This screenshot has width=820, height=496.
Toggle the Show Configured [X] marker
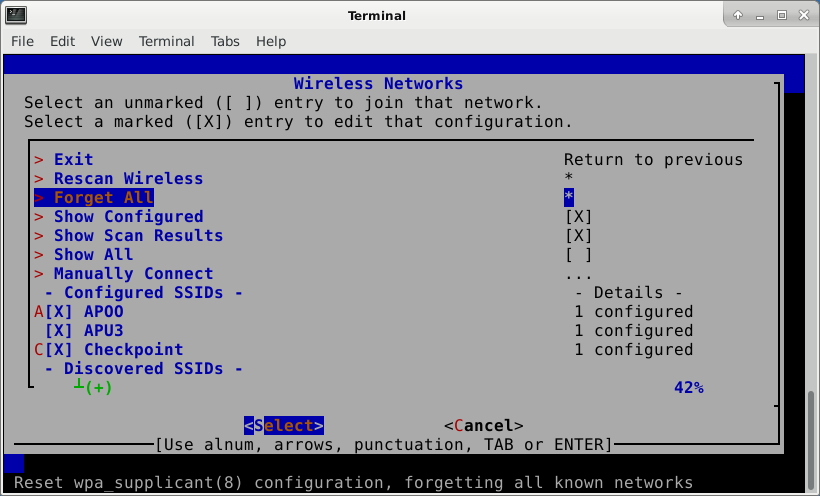click(578, 217)
